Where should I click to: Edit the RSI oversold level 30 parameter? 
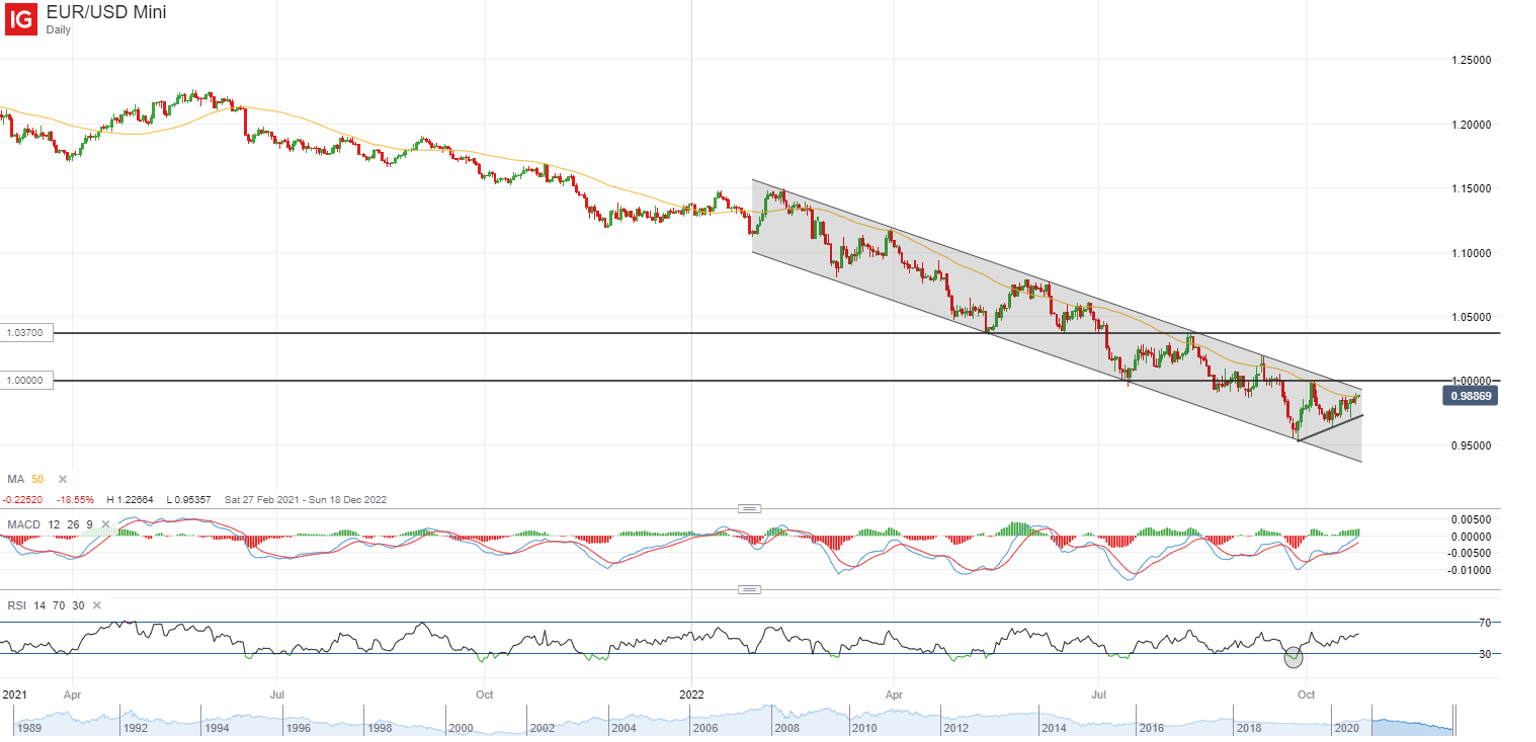click(79, 605)
